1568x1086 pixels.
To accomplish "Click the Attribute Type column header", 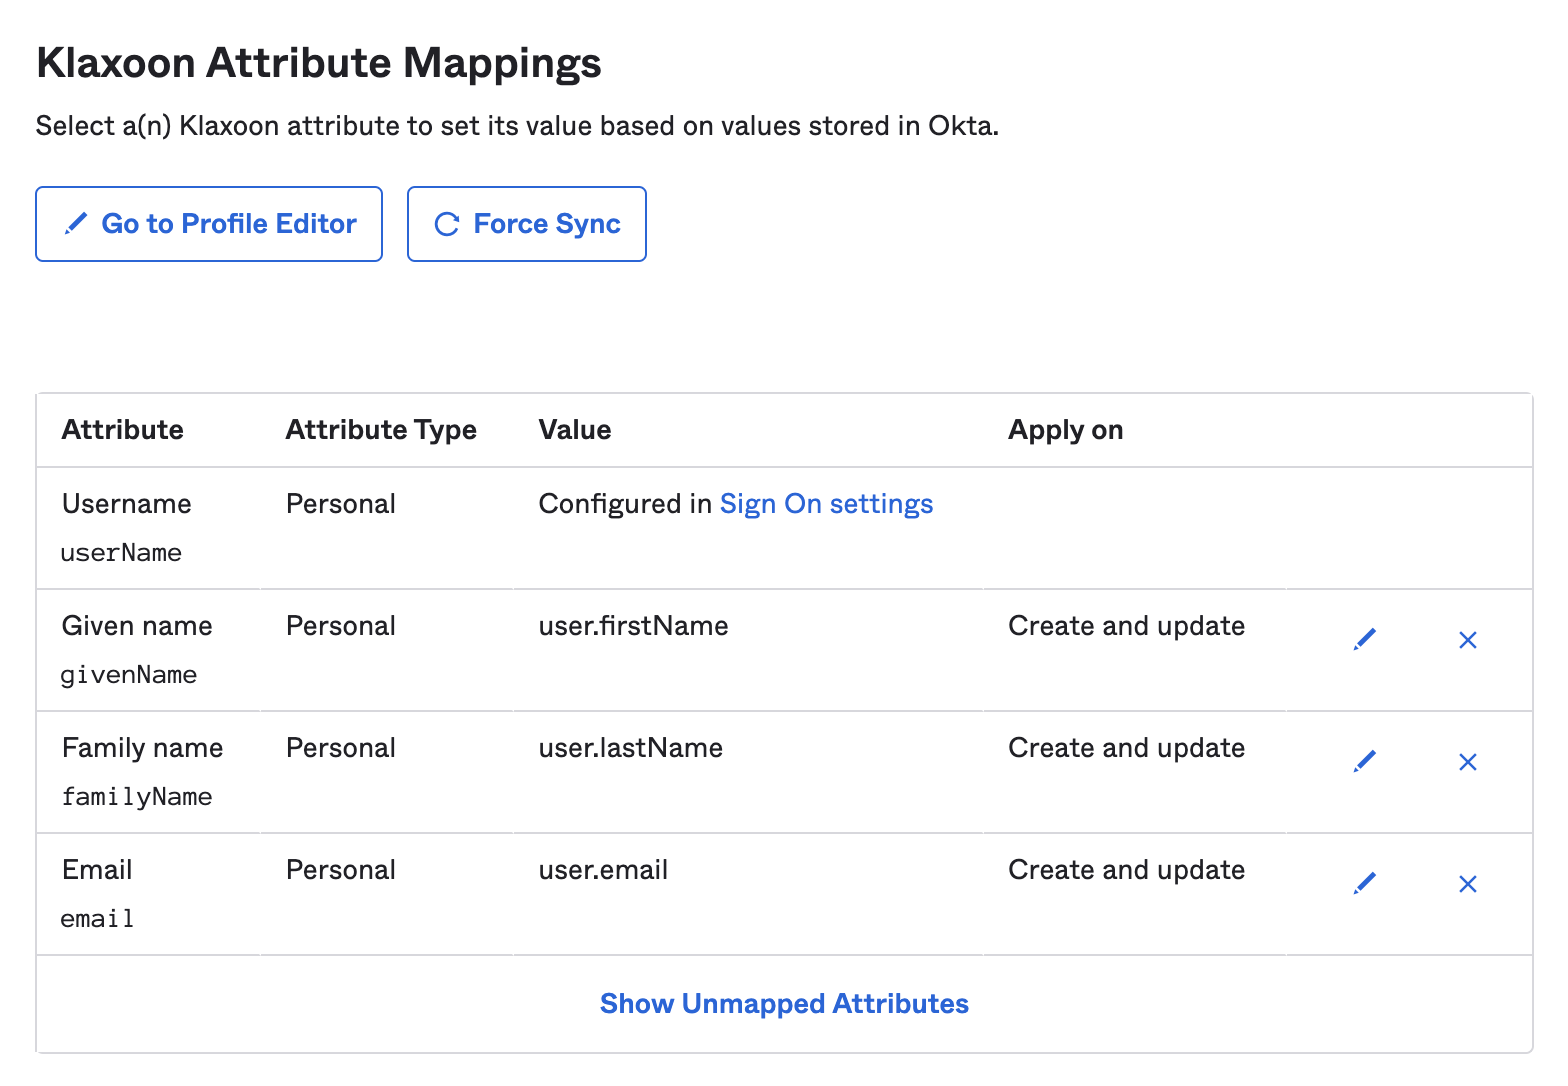I will point(381,430).
